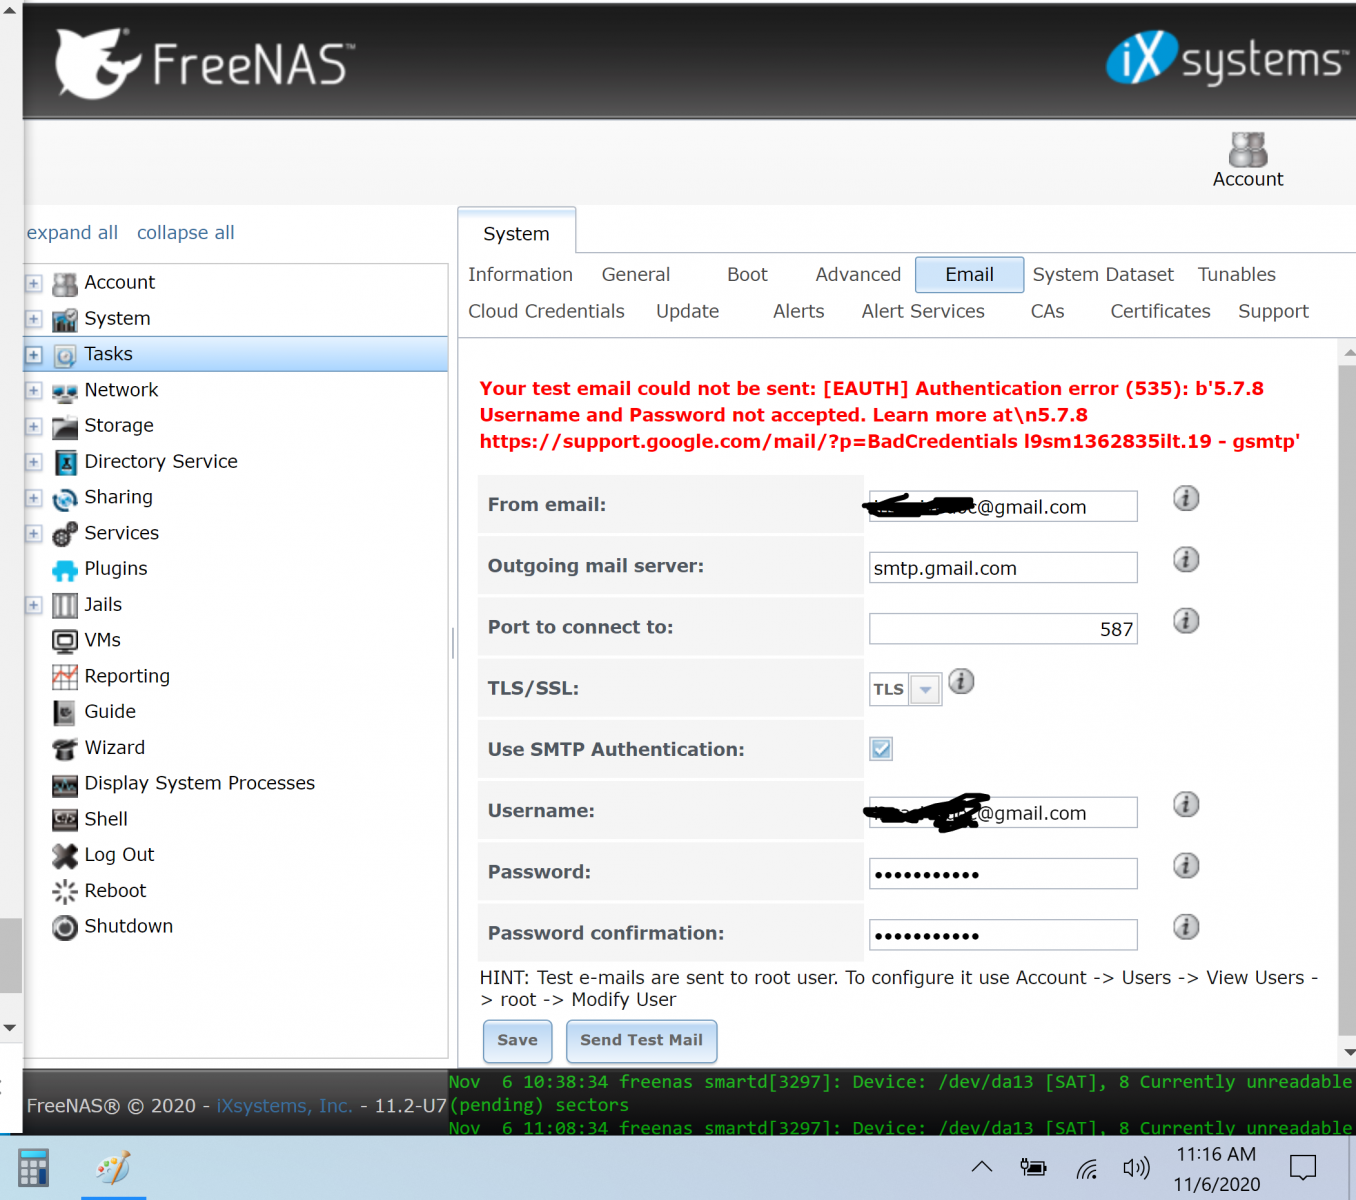Open the Alert Services tab
1356x1200 pixels.
[923, 311]
